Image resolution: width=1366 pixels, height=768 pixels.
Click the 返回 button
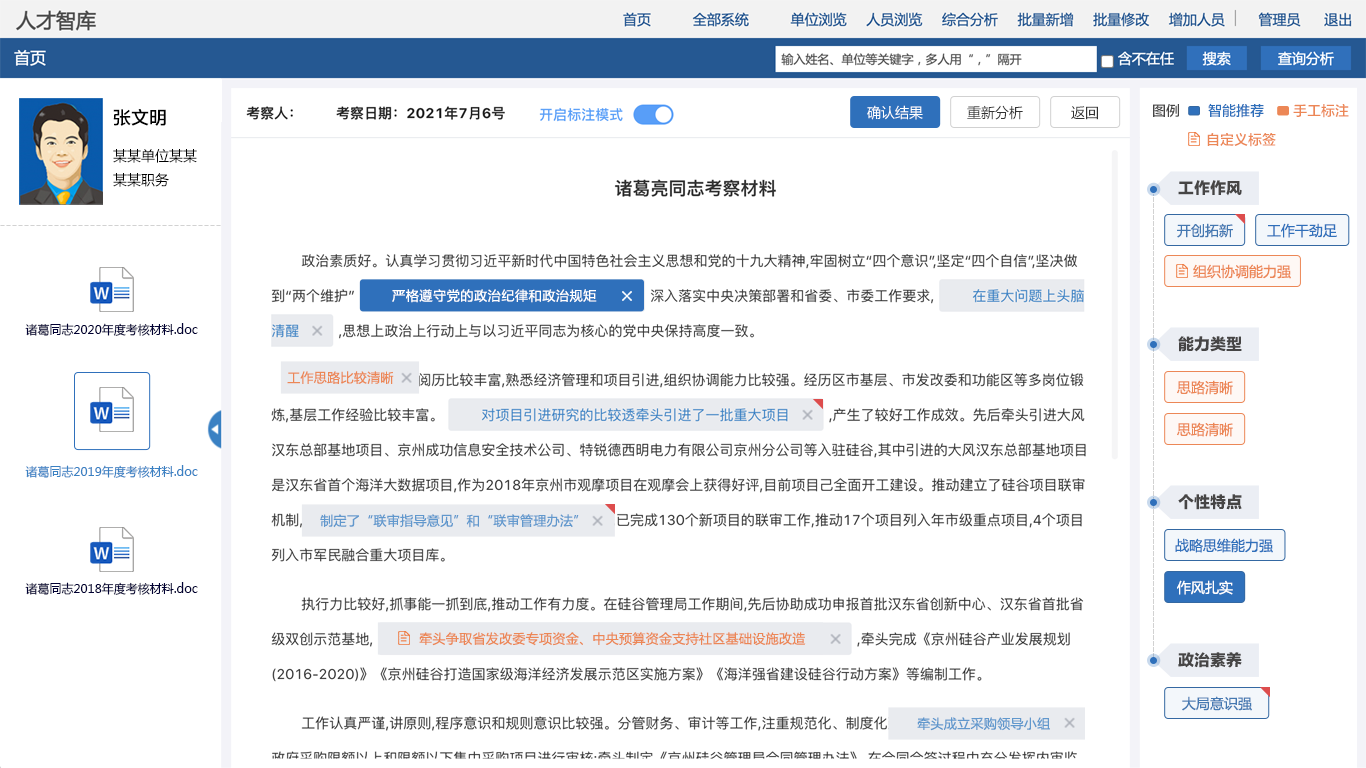coord(1085,112)
